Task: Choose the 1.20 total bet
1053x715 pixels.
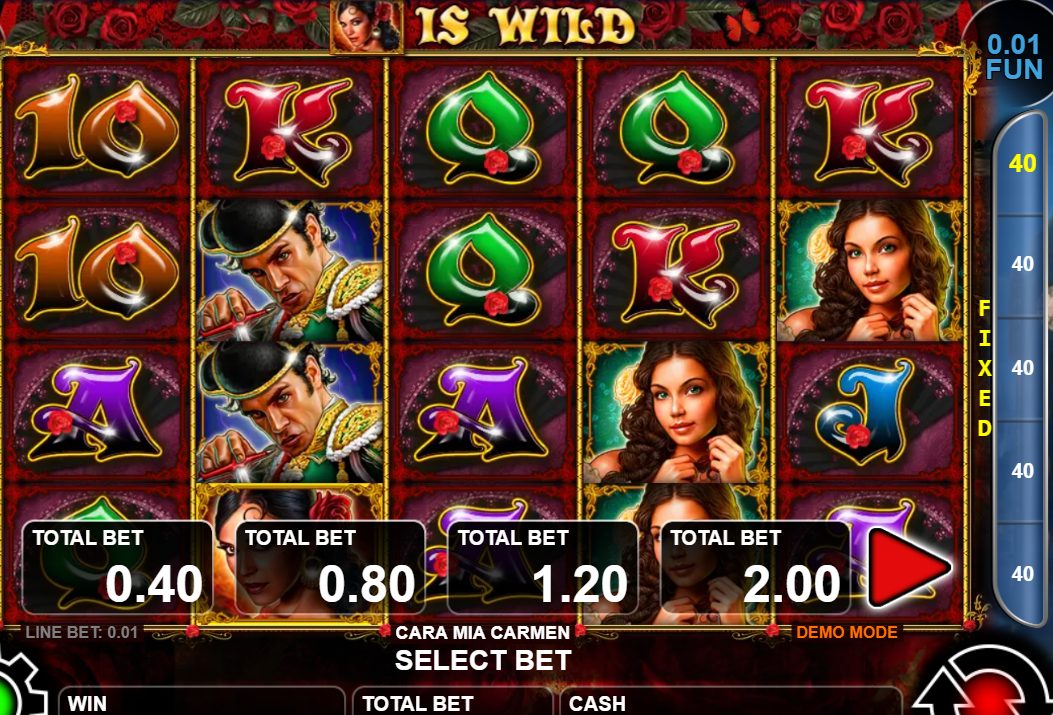Action: pyautogui.click(x=543, y=567)
